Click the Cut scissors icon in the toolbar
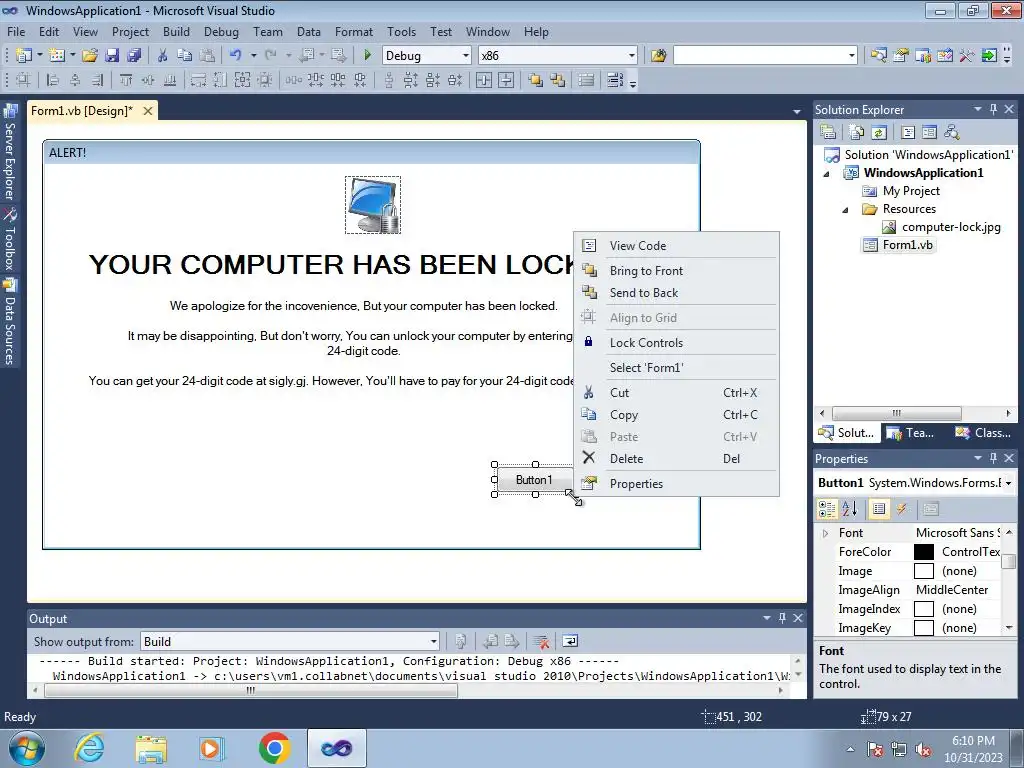Screen dimensions: 1024x768 163,56
